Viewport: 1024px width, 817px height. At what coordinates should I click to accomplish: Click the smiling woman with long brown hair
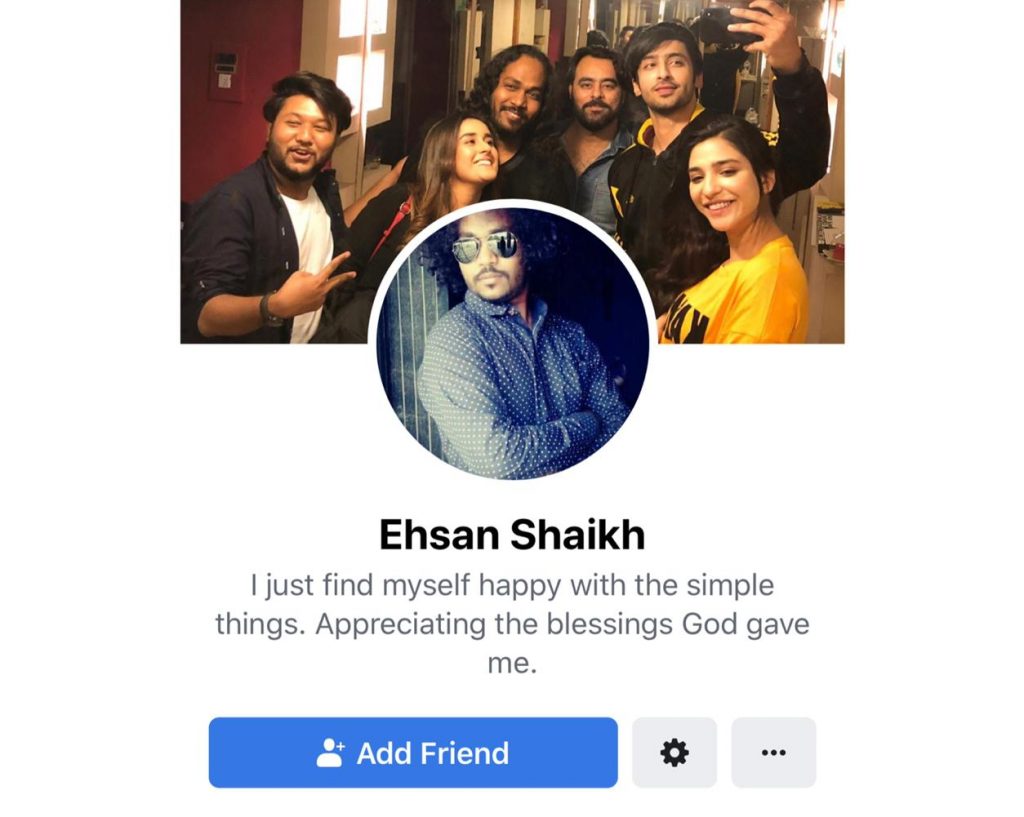pos(451,176)
